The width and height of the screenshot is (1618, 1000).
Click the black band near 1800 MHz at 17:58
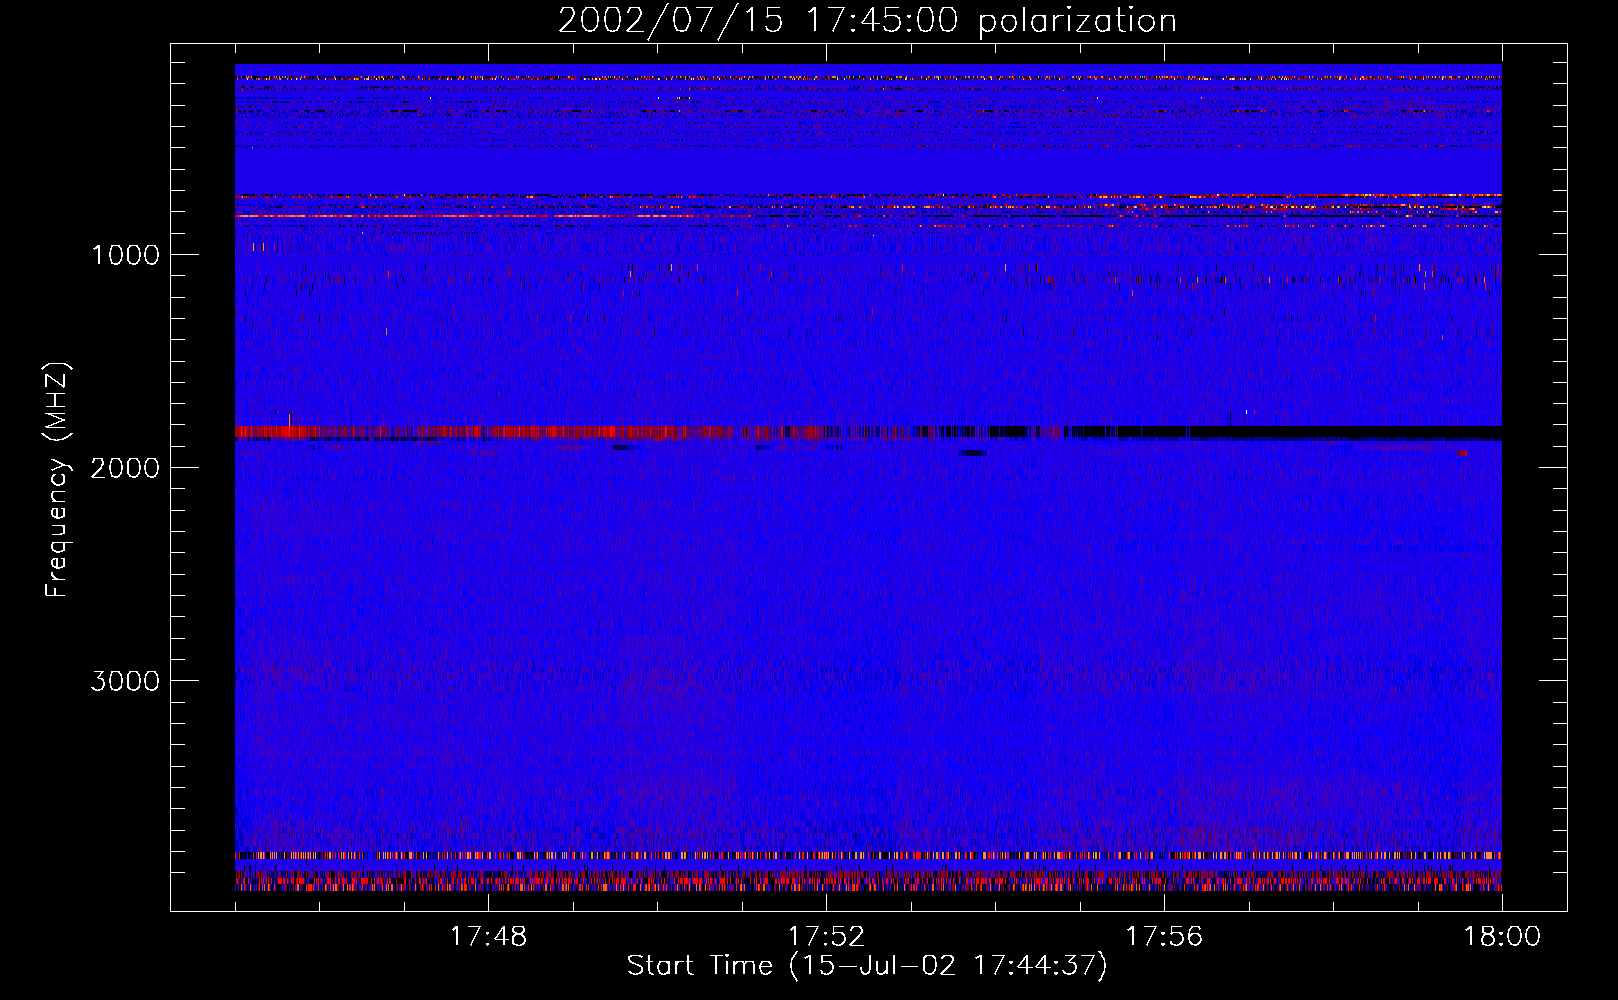(x=1333, y=433)
